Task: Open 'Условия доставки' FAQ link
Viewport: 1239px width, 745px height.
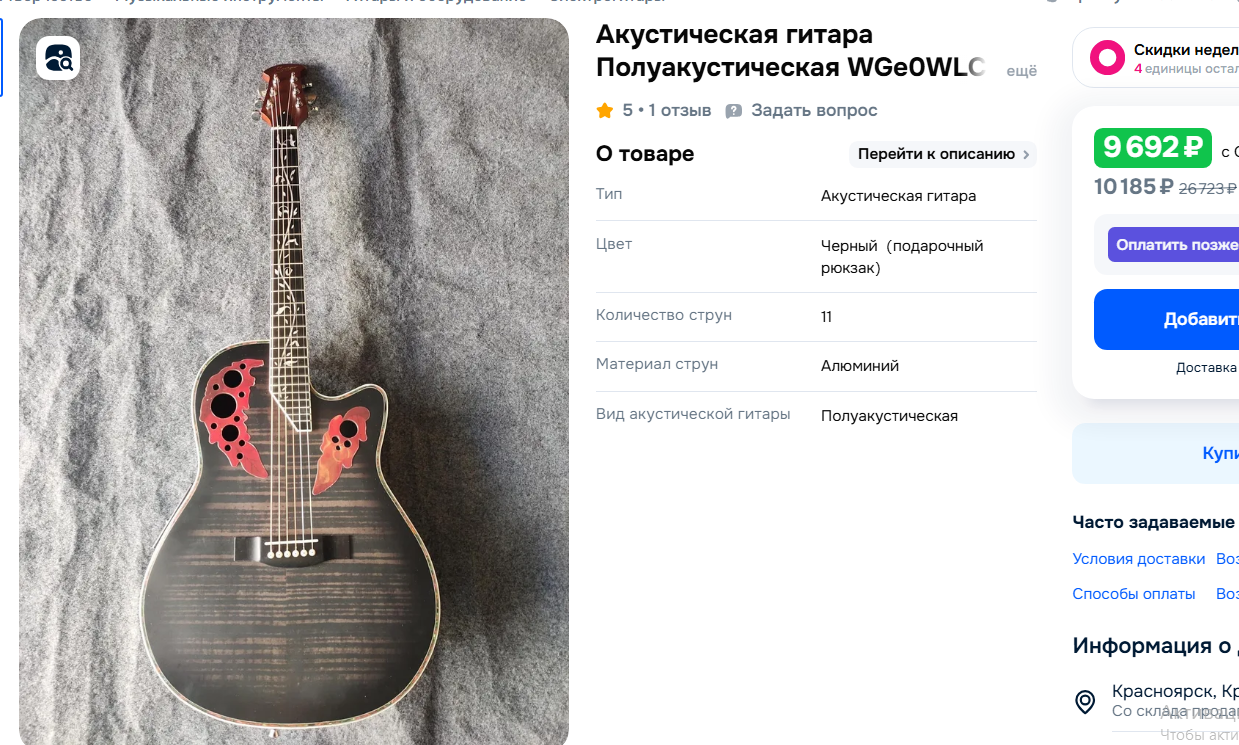Action: 1139,559
